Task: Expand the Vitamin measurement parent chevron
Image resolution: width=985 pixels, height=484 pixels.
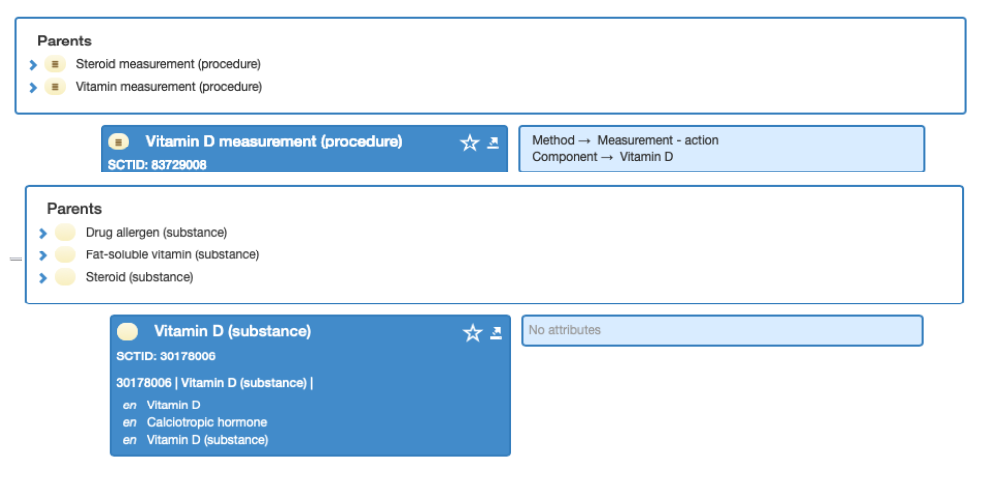Action: [x=33, y=87]
